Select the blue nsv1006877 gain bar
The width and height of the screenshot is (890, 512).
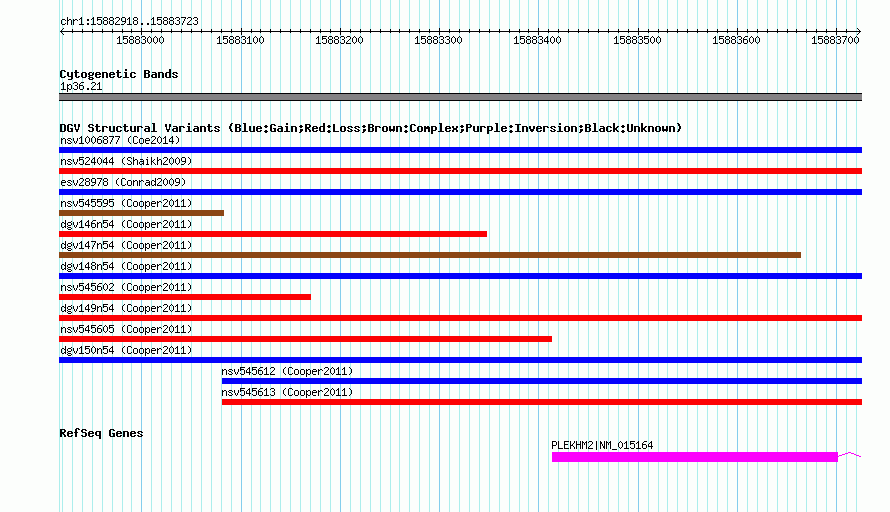tap(460, 150)
